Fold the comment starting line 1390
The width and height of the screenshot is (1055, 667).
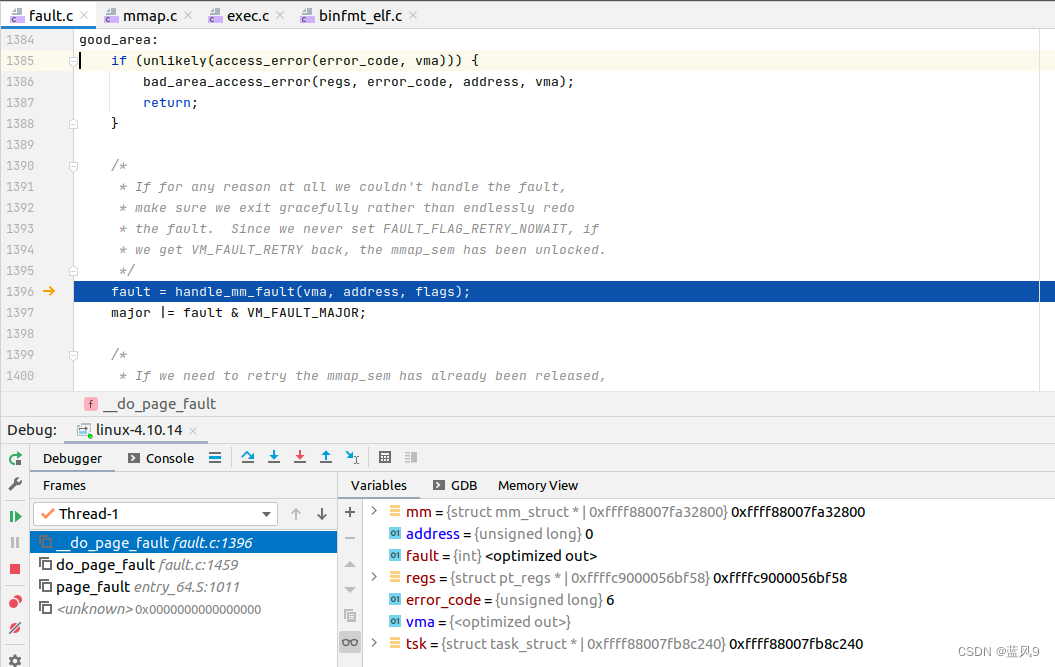coord(73,166)
